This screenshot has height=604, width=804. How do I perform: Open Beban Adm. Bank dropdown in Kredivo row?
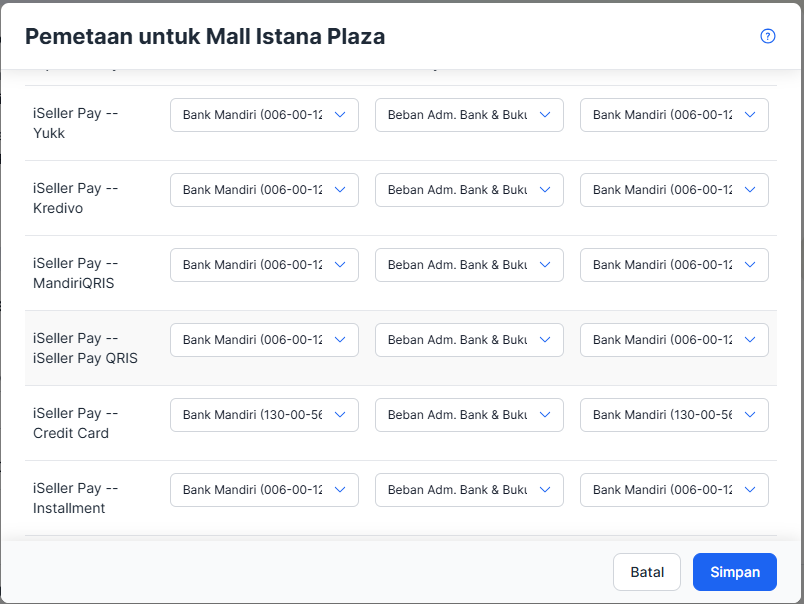469,190
